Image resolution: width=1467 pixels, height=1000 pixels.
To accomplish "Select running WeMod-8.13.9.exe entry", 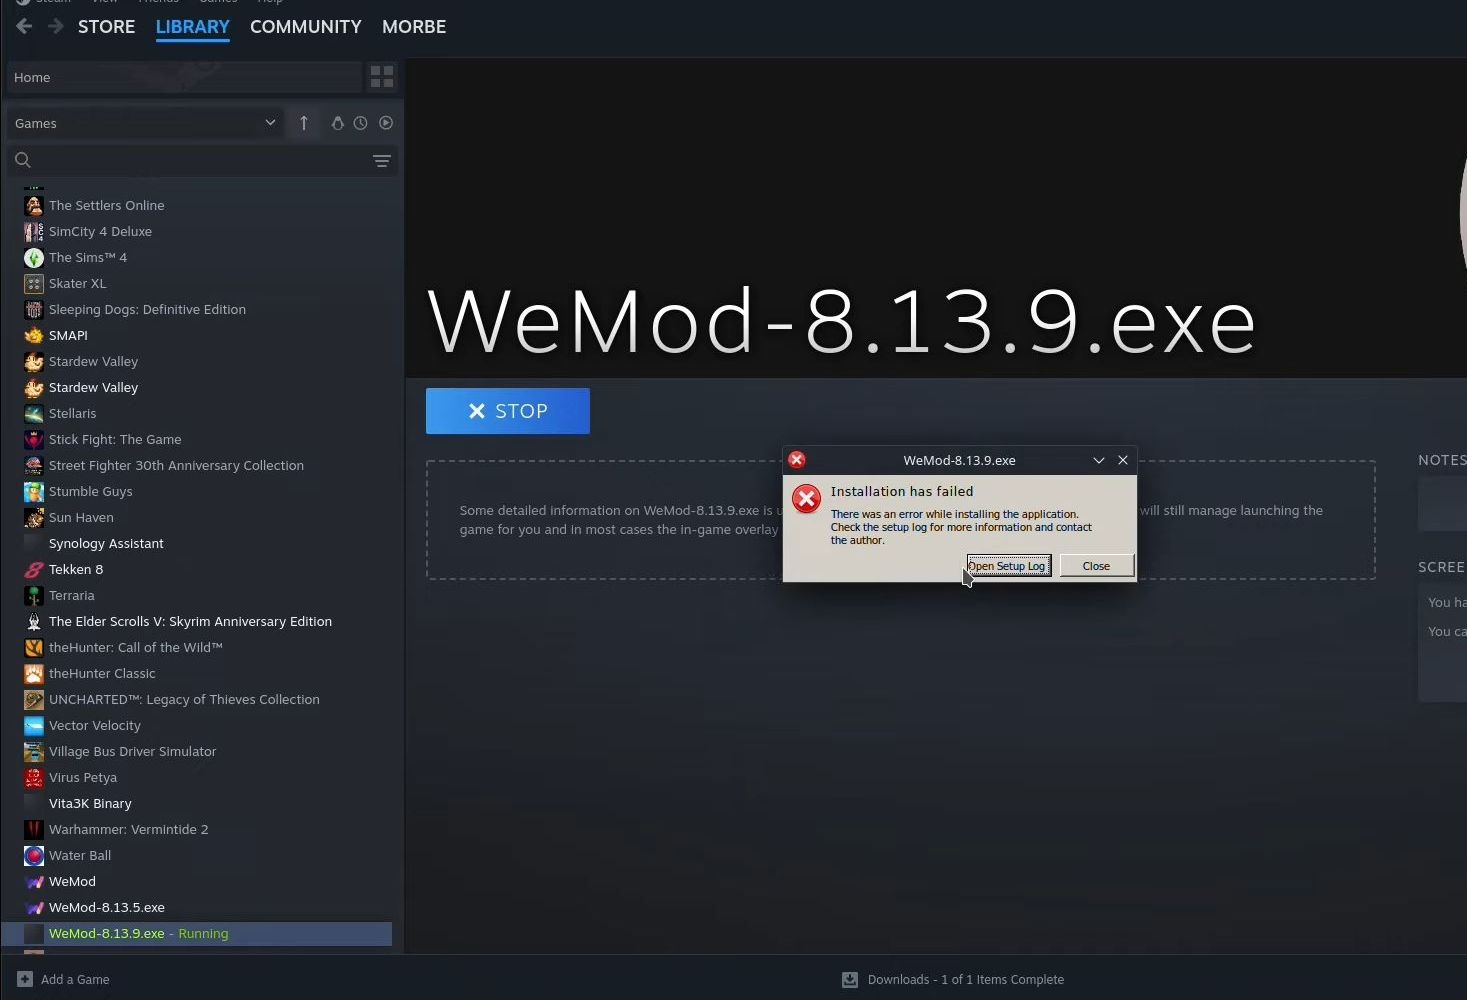I will coord(197,933).
